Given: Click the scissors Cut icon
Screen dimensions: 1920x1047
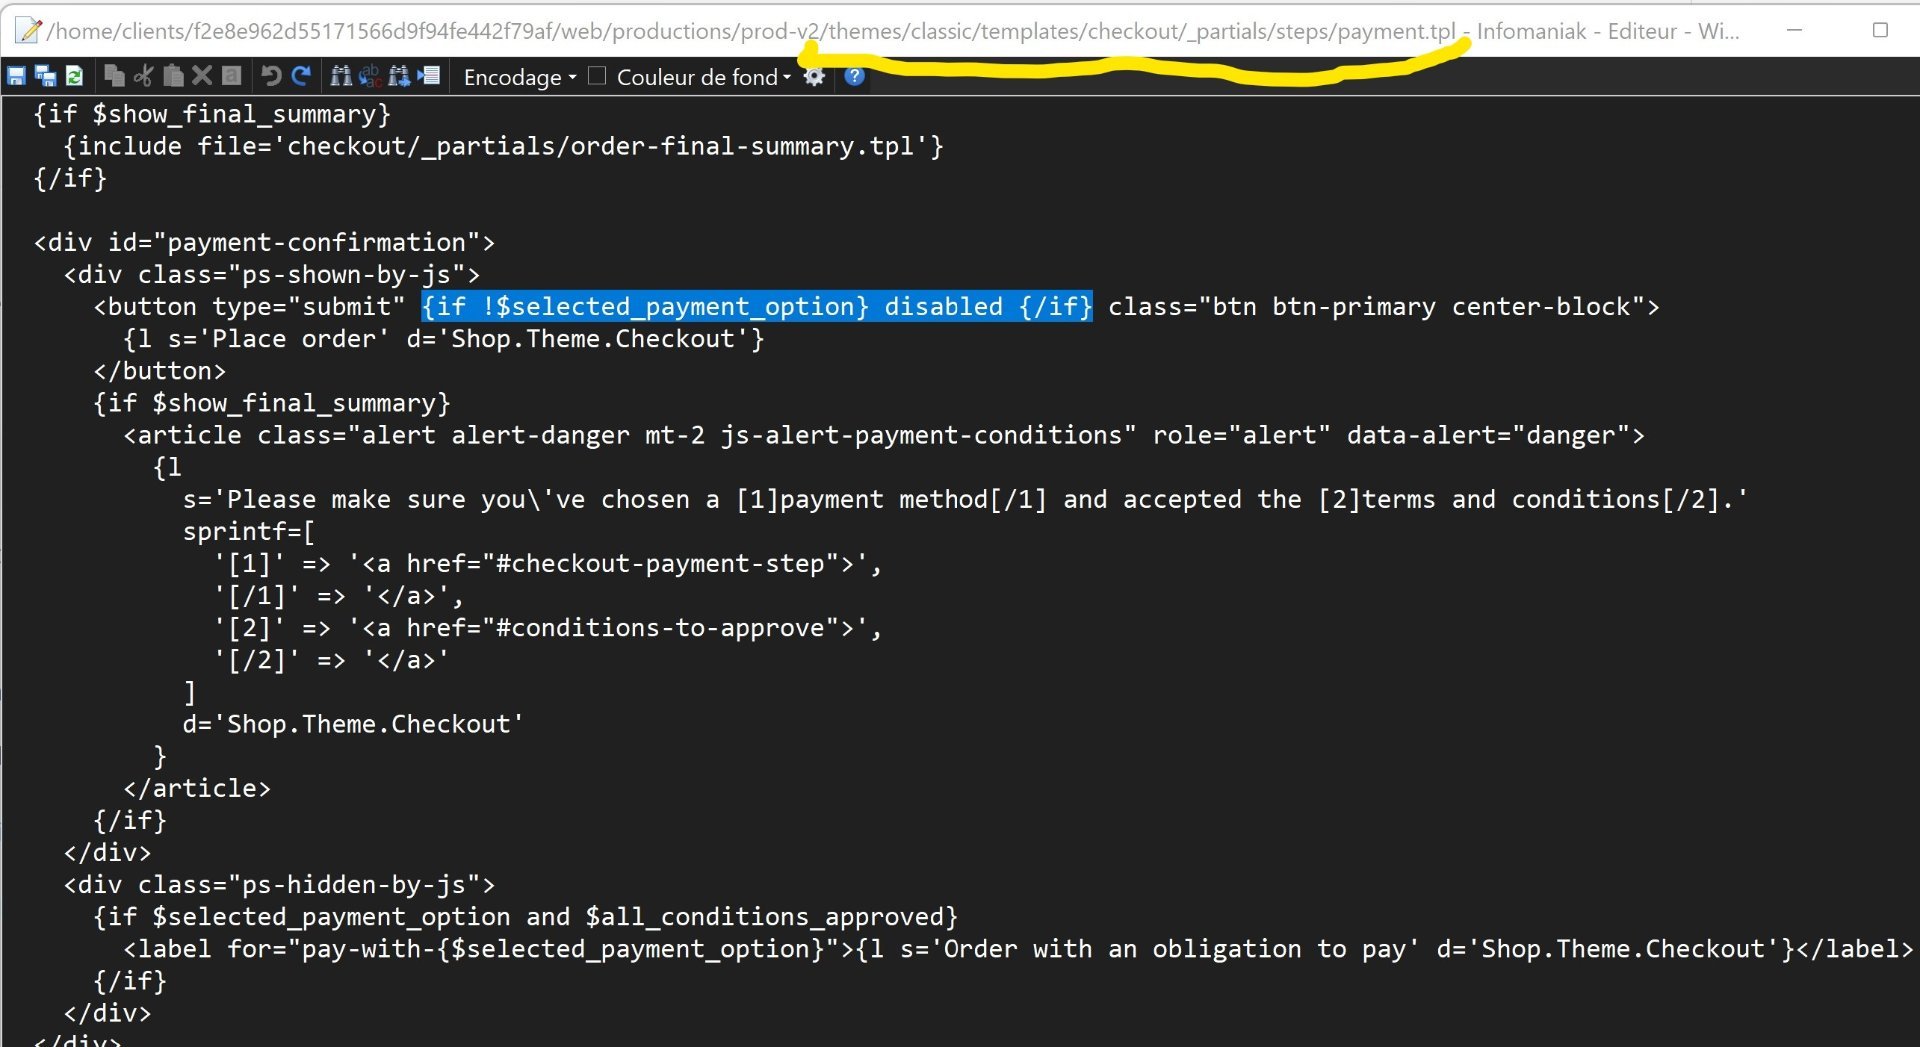Looking at the screenshot, I should click(144, 76).
